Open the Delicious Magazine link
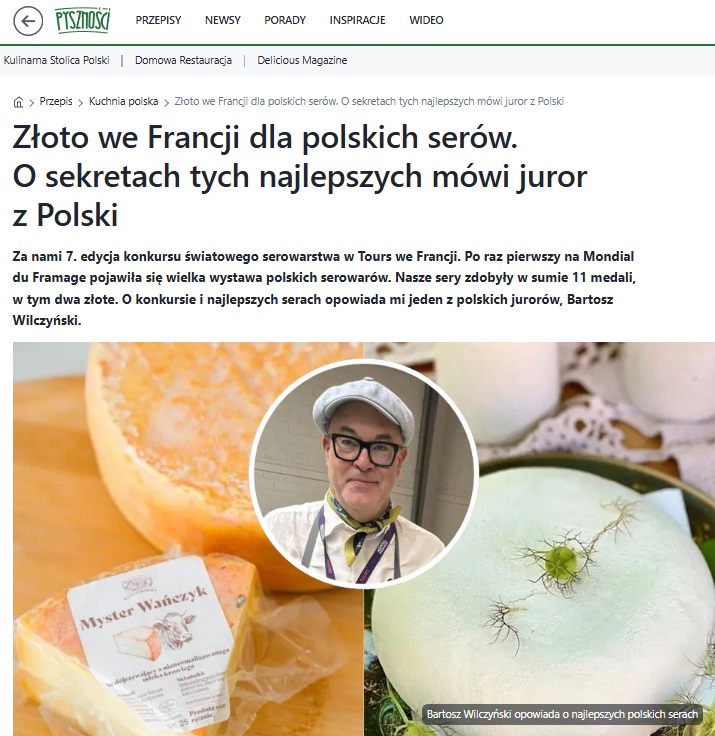 302,60
